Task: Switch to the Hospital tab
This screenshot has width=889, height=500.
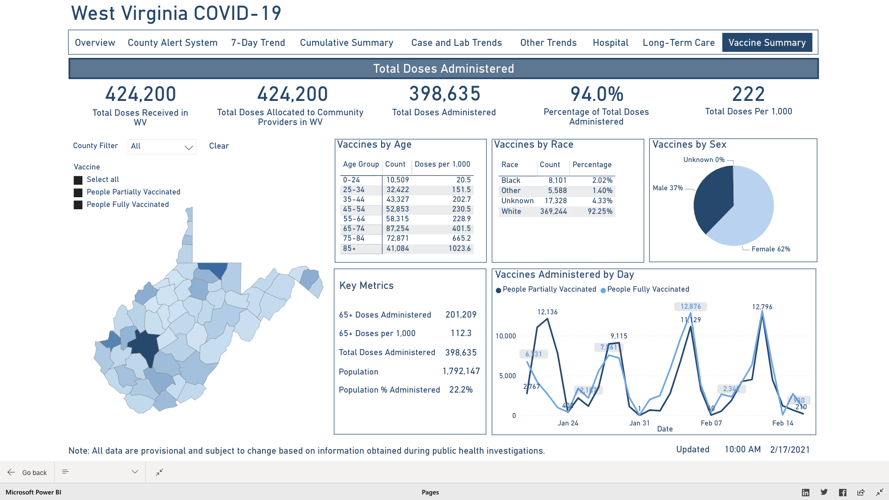Action: click(x=610, y=43)
